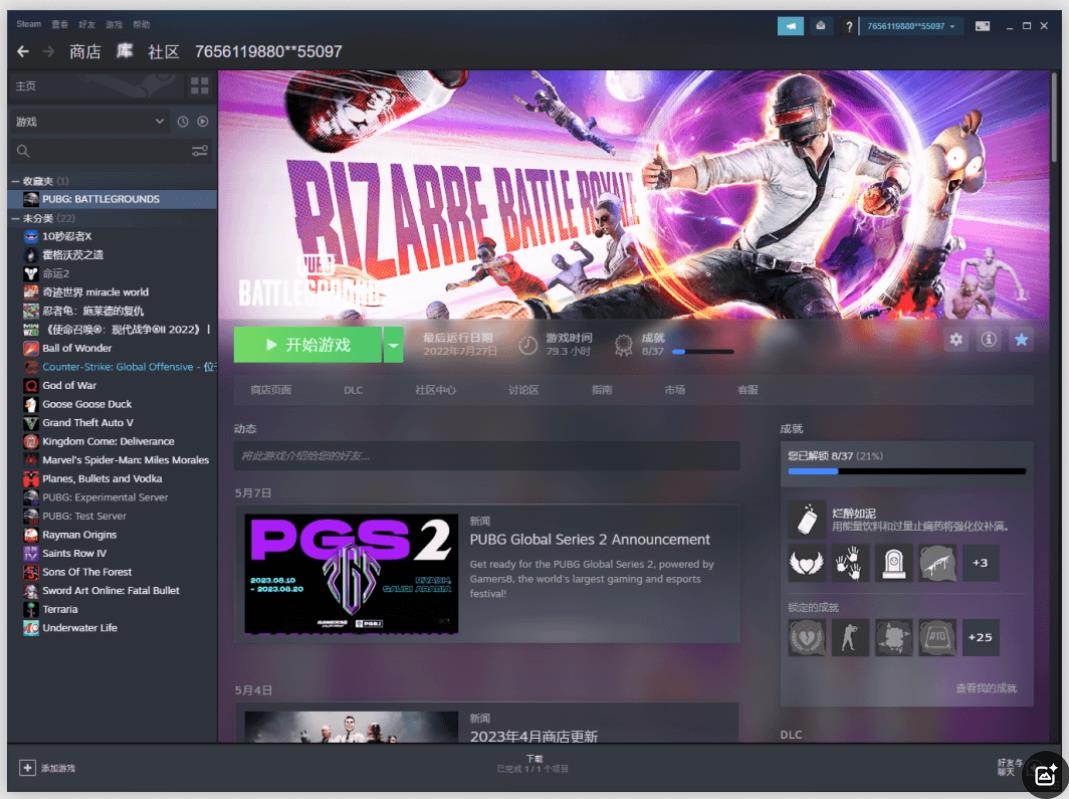Viewport: 1069px width, 799px height.
Task: Open the DLC tab link
Action: (x=353, y=390)
